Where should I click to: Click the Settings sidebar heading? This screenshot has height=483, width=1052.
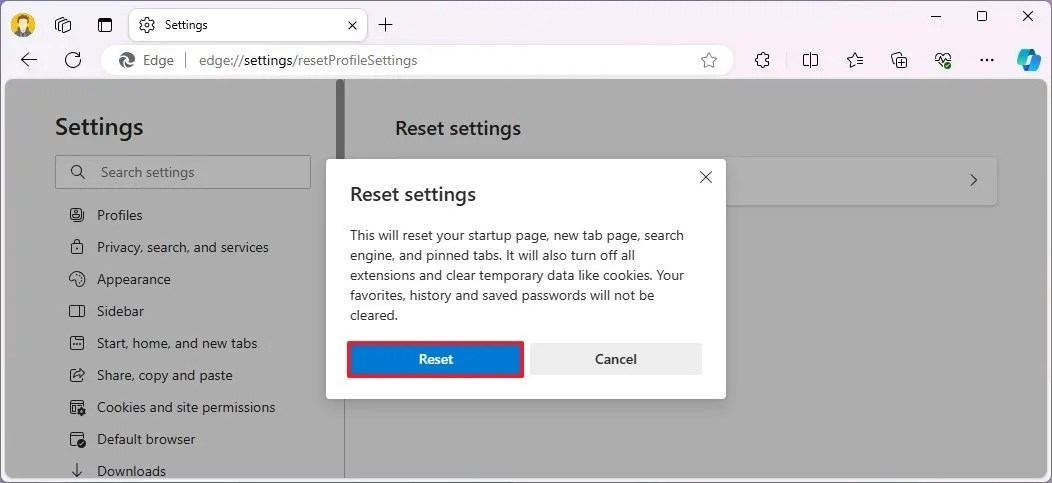tap(99, 127)
